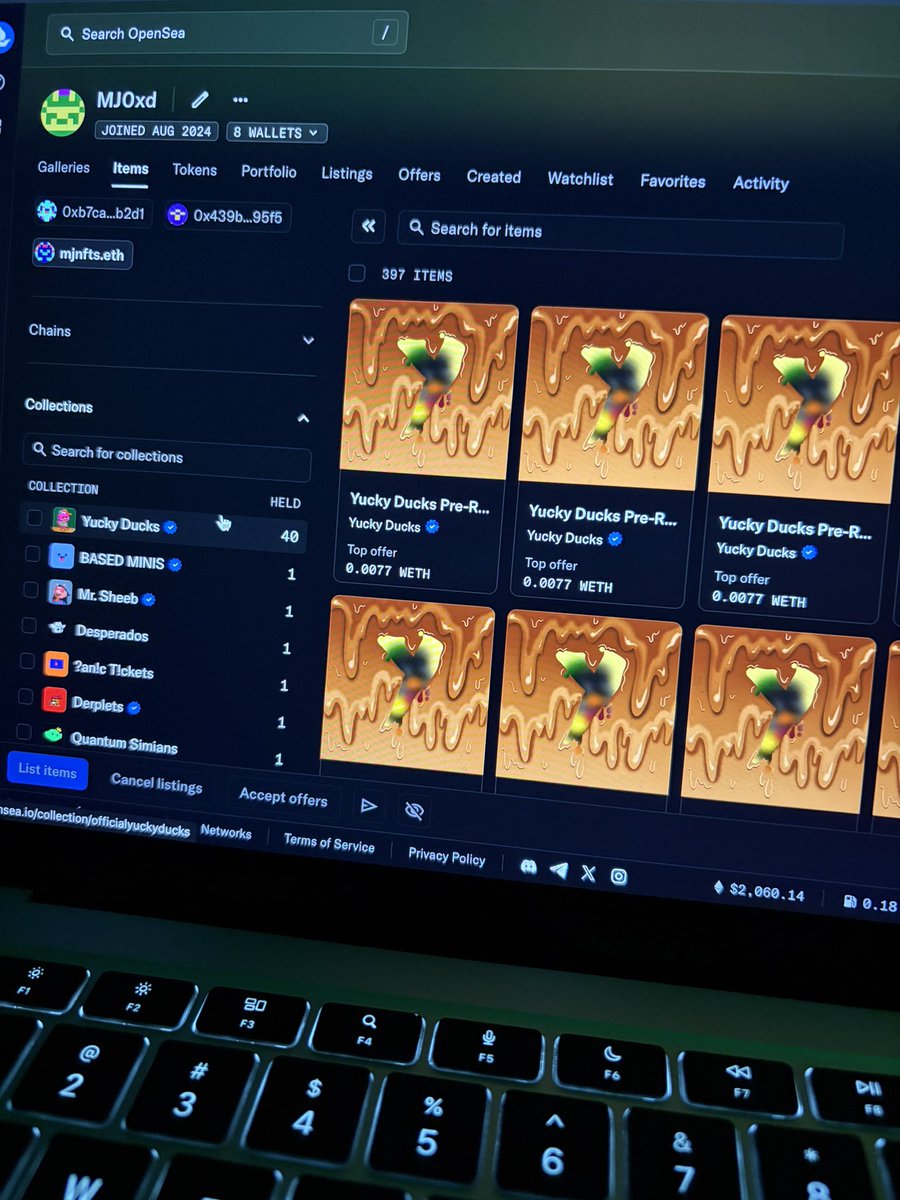Click the gas price icon in footer
Image resolution: width=900 pixels, height=1200 pixels.
[x=849, y=900]
